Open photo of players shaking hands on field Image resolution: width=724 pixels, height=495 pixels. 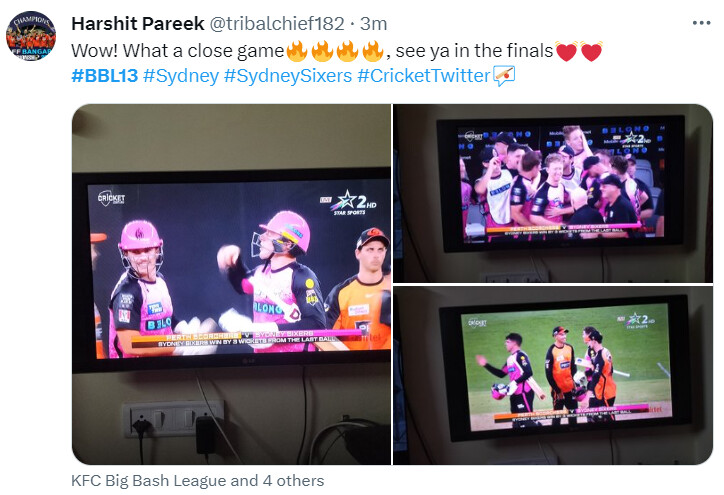click(x=553, y=375)
